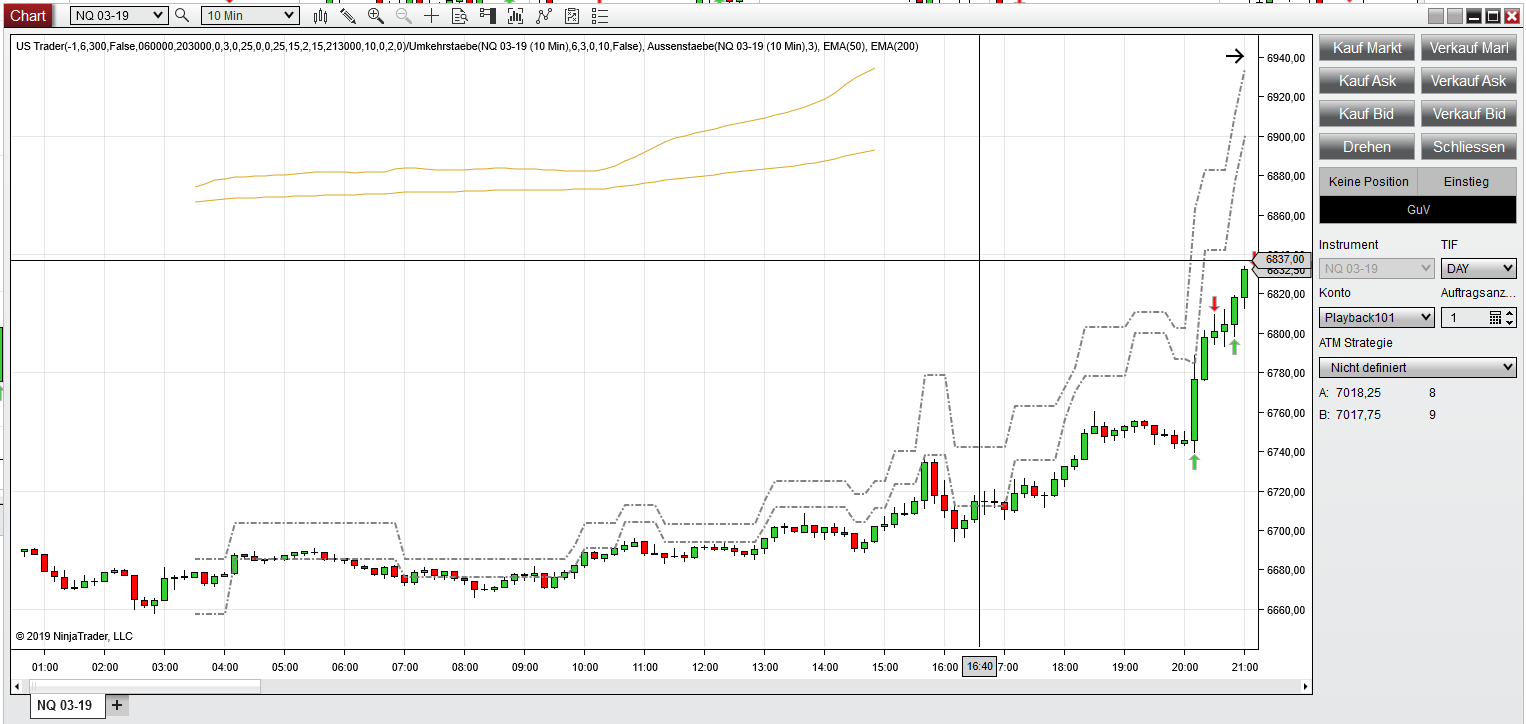The height and width of the screenshot is (724, 1526).
Task: Open the TIF DAY dropdown
Action: [1478, 268]
